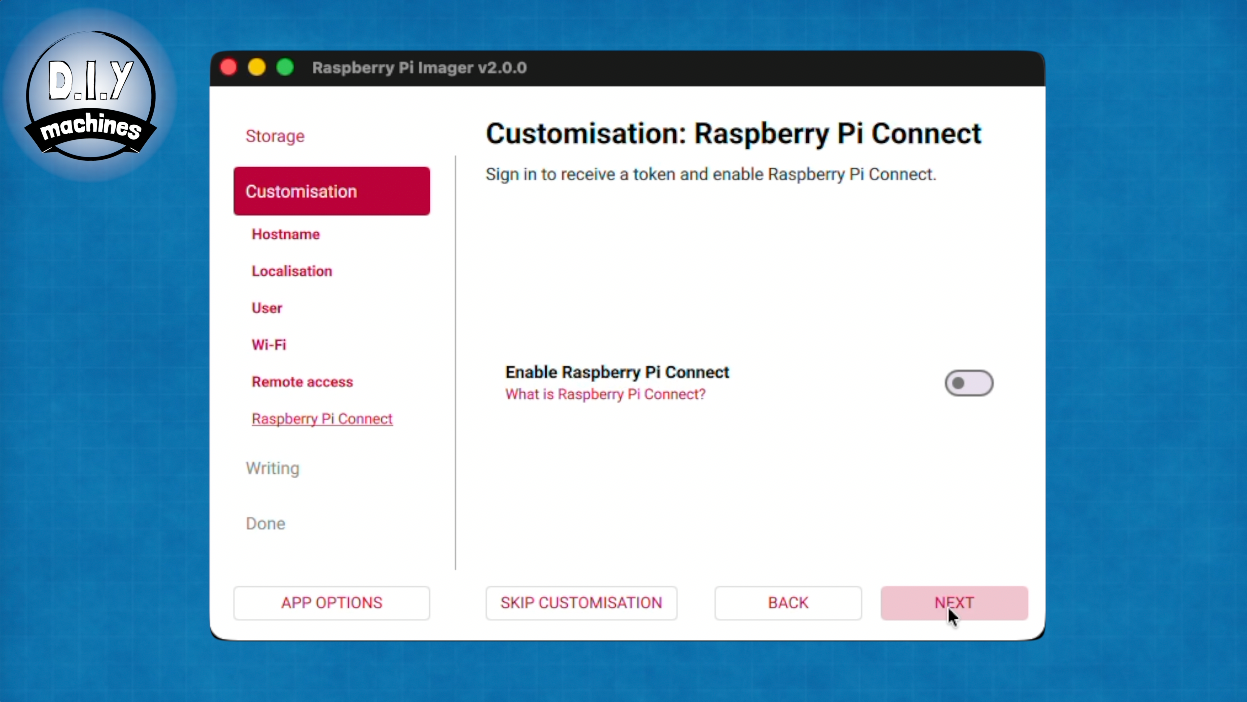The height and width of the screenshot is (702, 1247).
Task: Click the NEXT button
Action: [954, 603]
